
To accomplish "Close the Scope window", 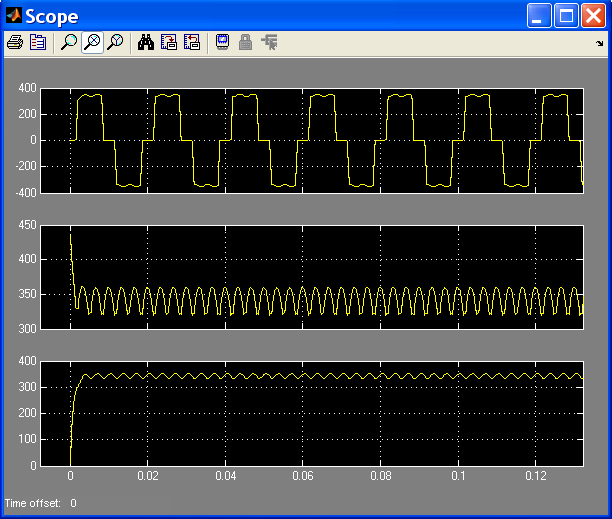I will tap(593, 16).
